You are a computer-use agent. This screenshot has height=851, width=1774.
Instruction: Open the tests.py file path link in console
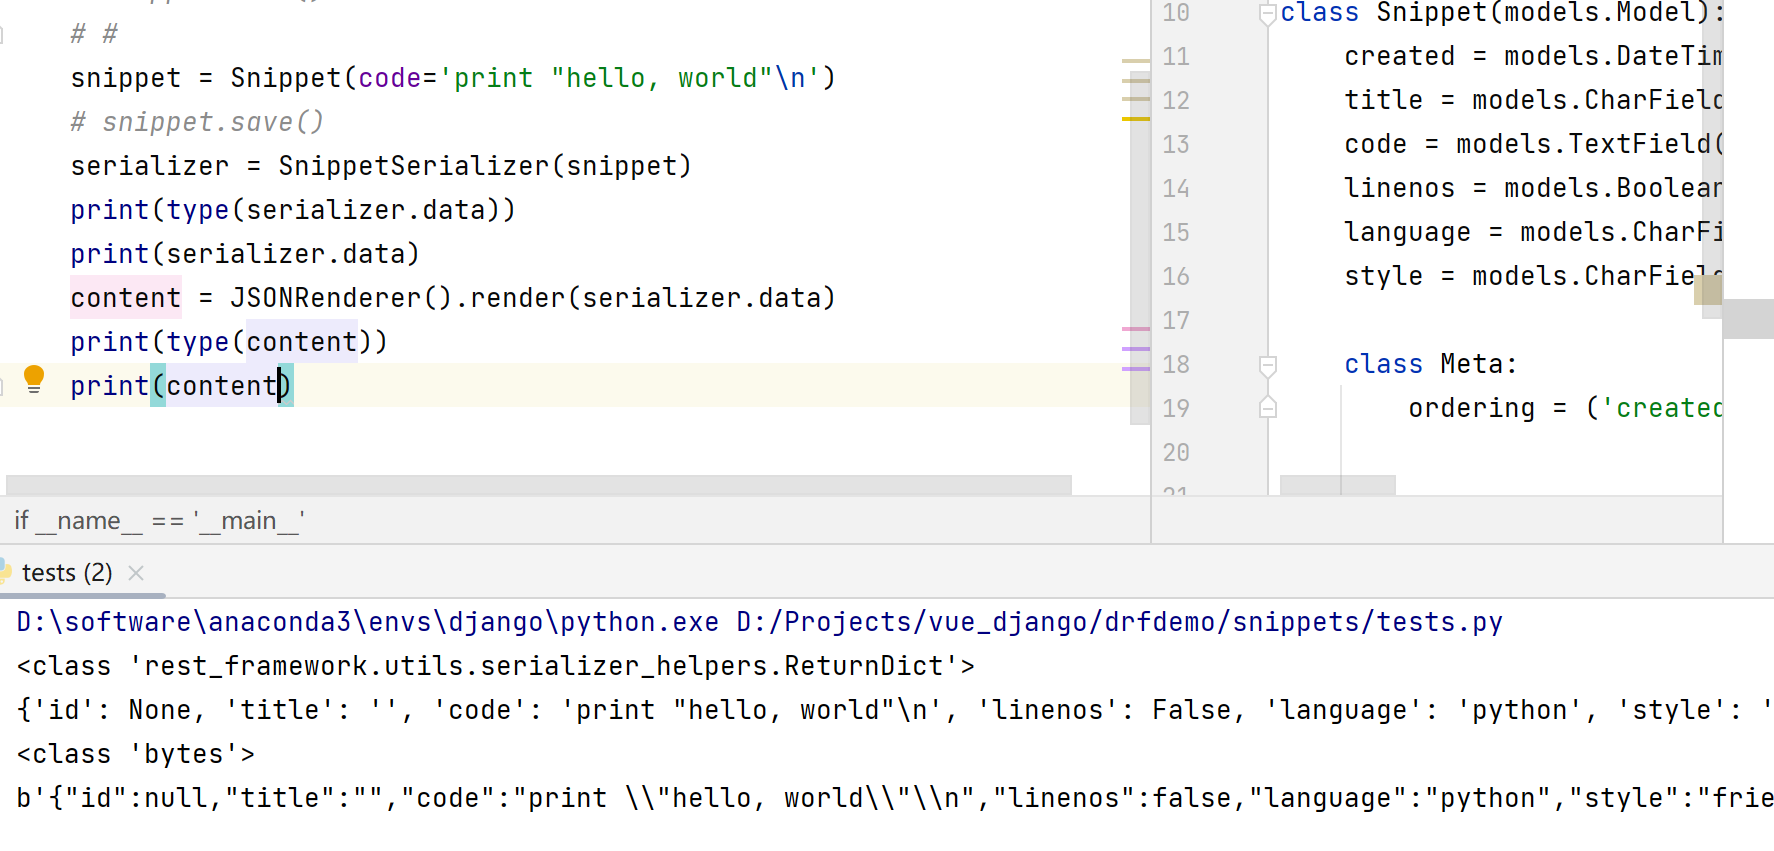1119,622
